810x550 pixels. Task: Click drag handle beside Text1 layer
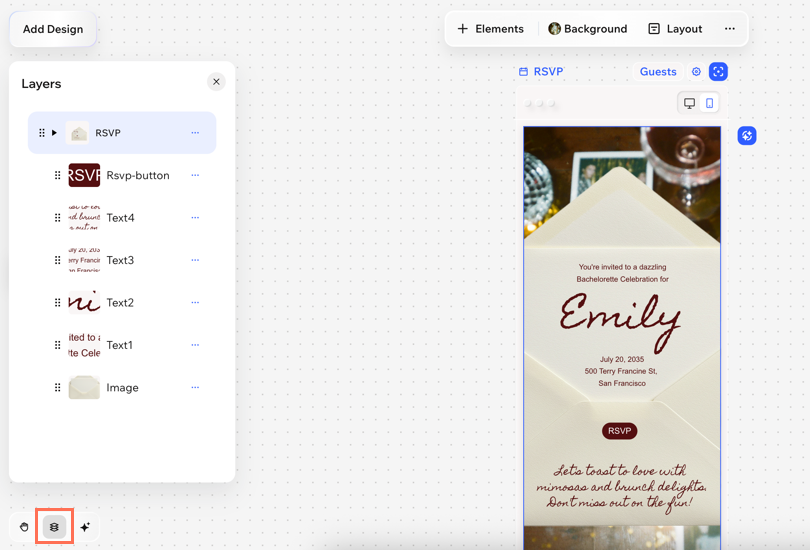pyautogui.click(x=57, y=344)
